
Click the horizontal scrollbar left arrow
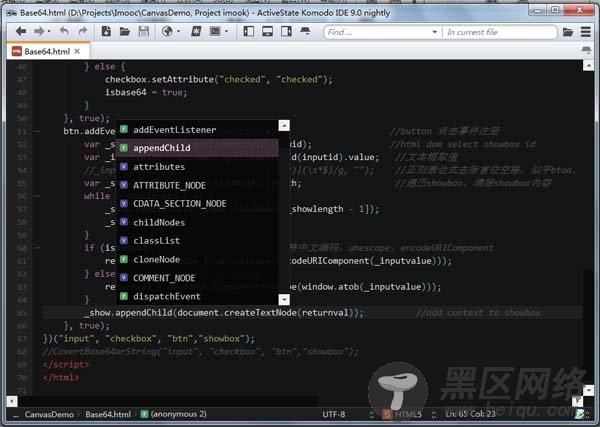(x=12, y=401)
